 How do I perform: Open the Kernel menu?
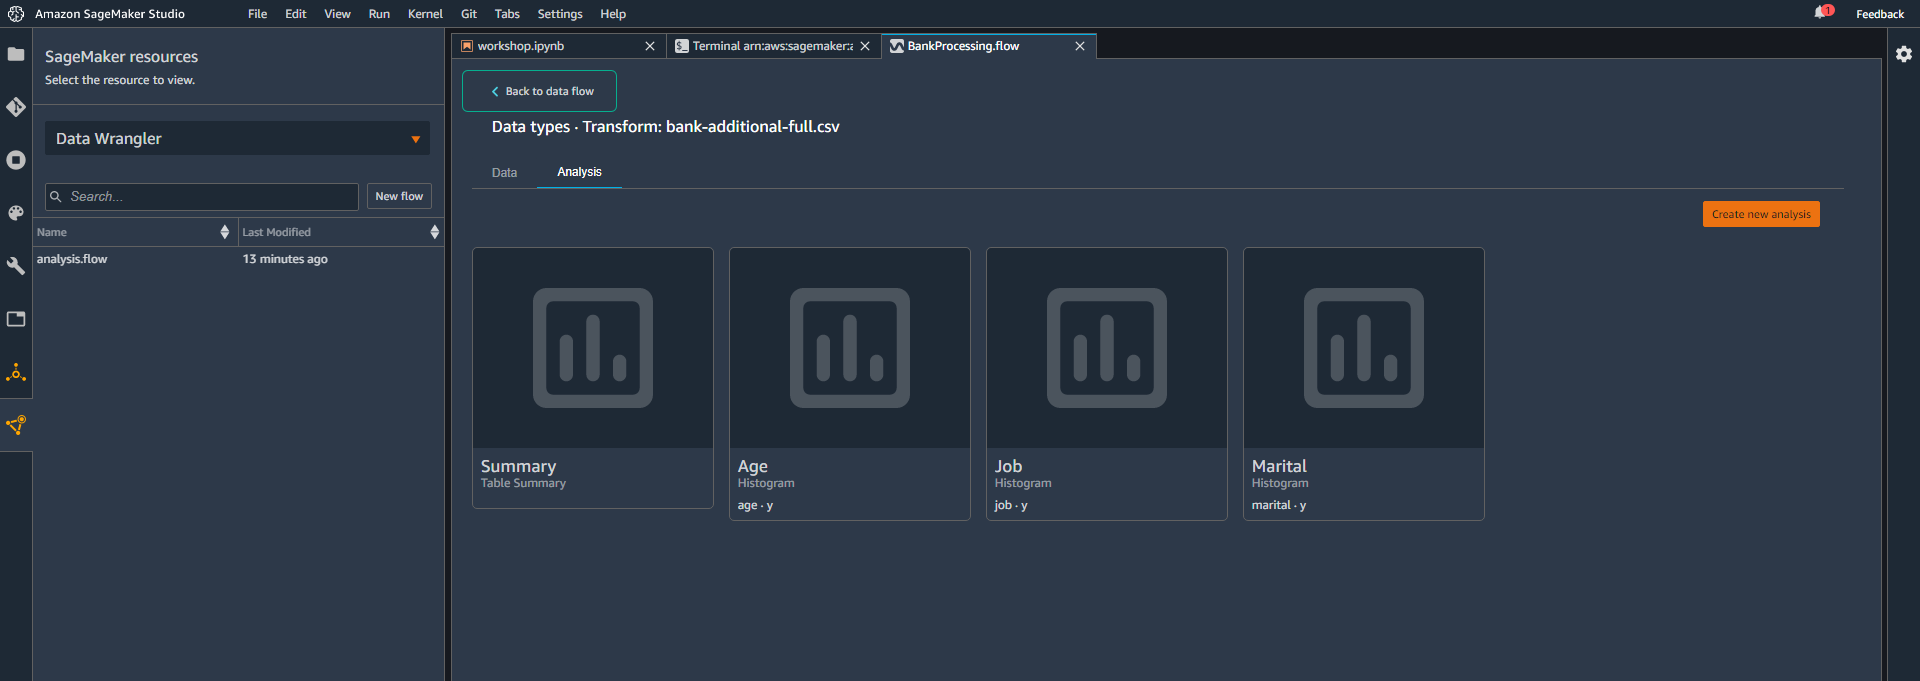425,14
